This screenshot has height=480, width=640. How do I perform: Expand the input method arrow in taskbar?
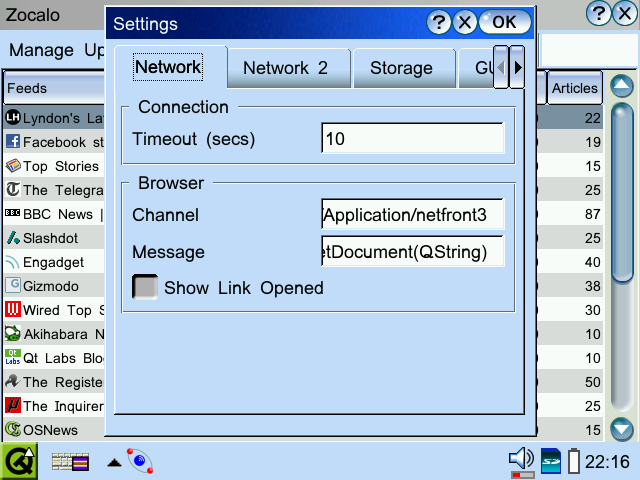pyautogui.click(x=115, y=463)
